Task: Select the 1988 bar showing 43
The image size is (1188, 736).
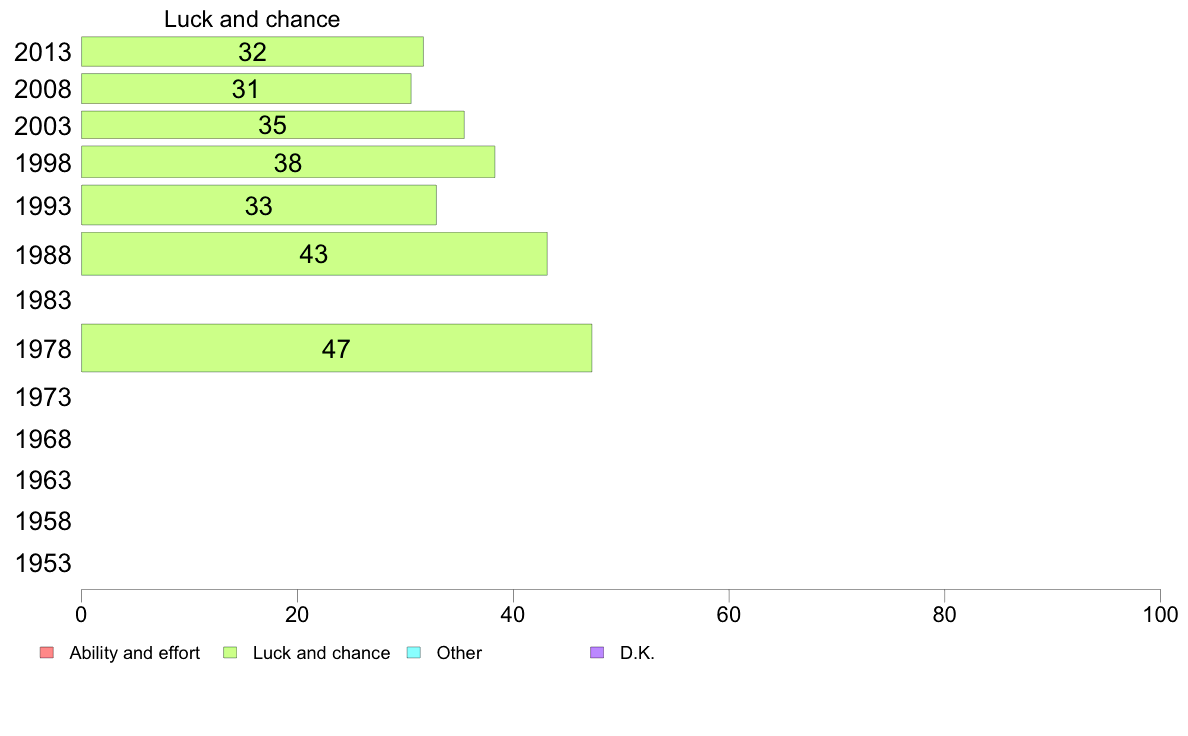Action: click(314, 254)
